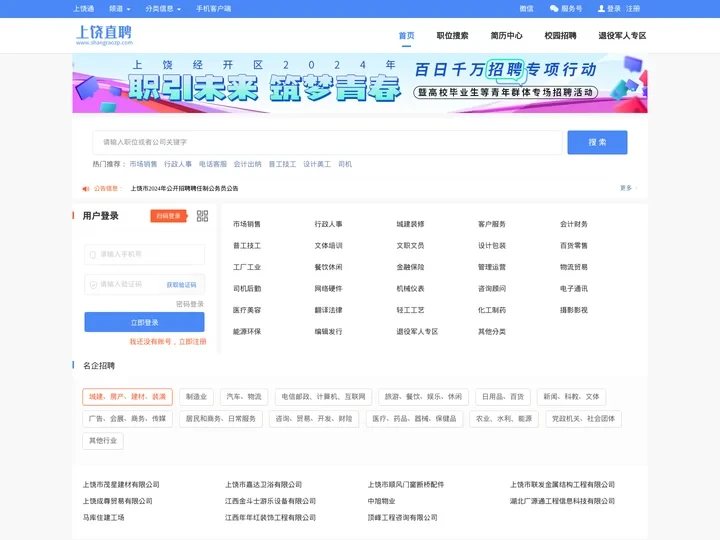Screen dimensions: 720x540
Task: Open company 江西金斗士游乐设备有限公司
Action: pos(270,501)
